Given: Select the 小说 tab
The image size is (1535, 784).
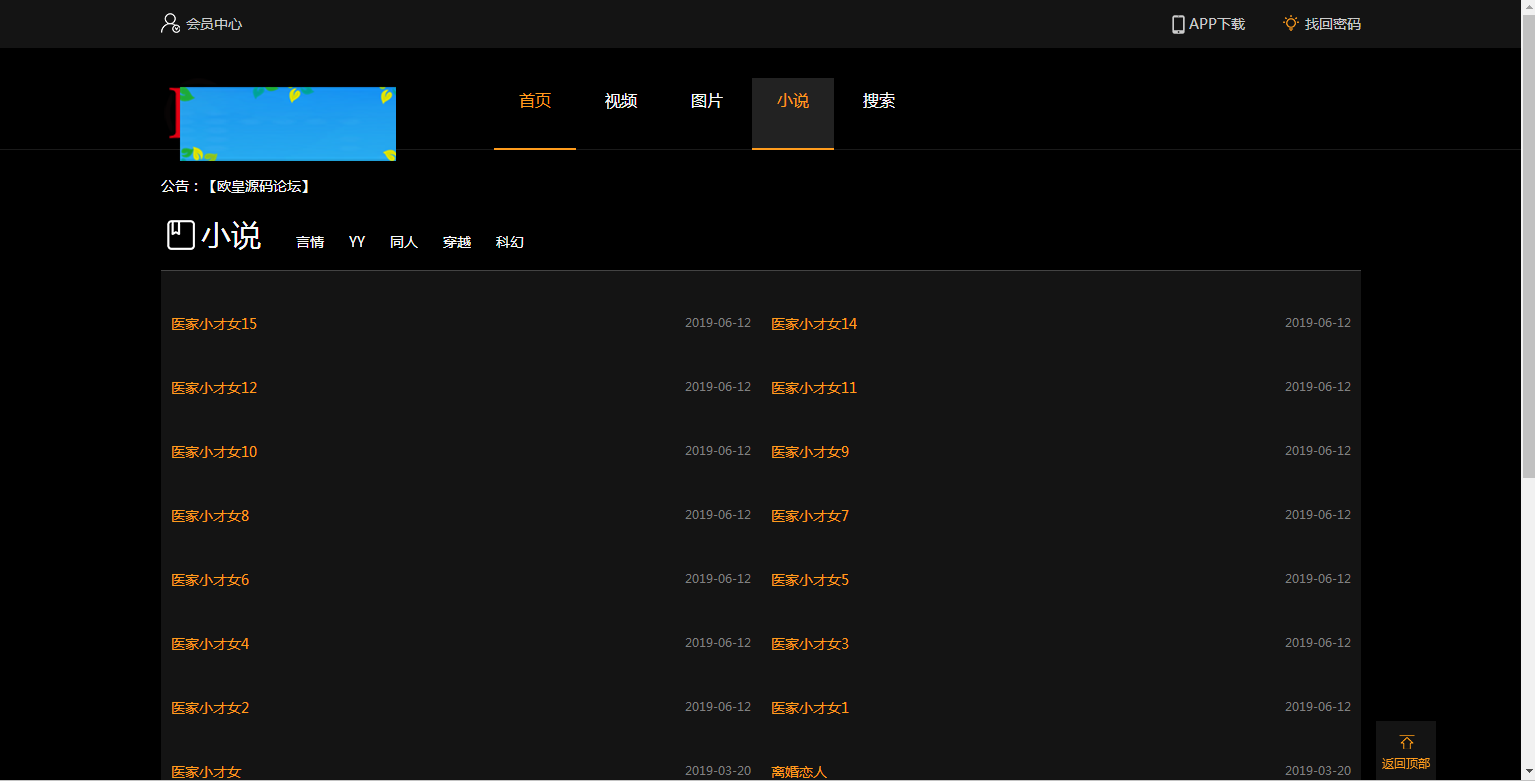Looking at the screenshot, I should [792, 100].
